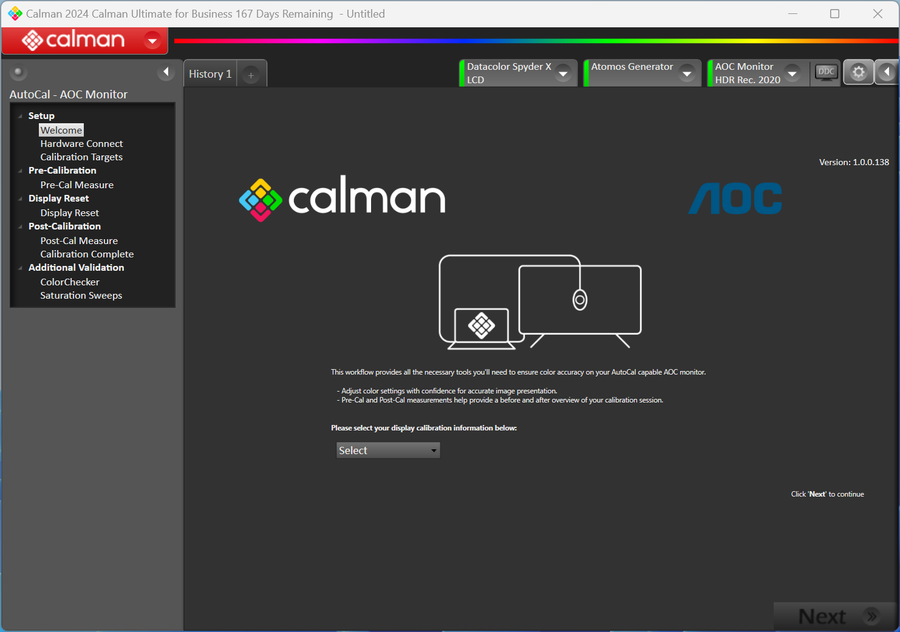Click the AOC brand logo
The height and width of the screenshot is (632, 900).
click(735, 199)
